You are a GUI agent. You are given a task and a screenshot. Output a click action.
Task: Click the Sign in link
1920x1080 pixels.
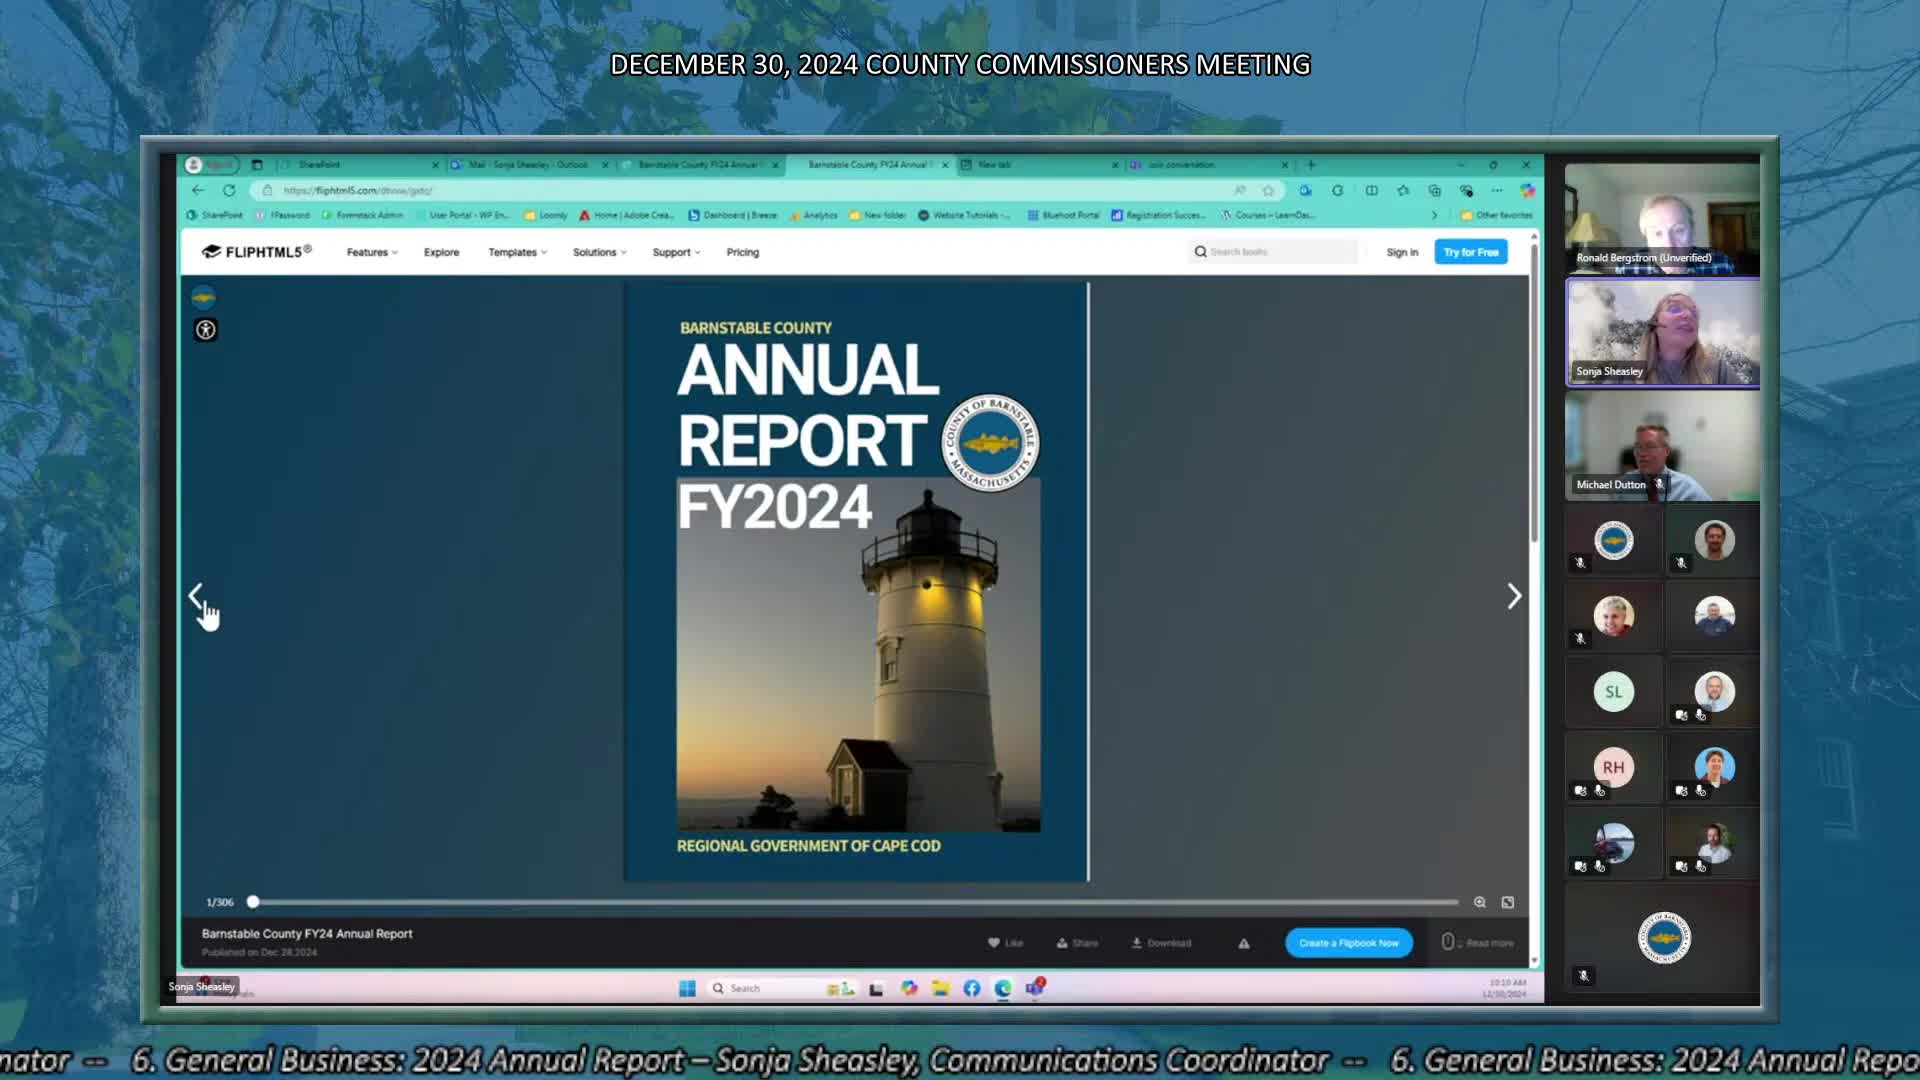[x=1402, y=252]
